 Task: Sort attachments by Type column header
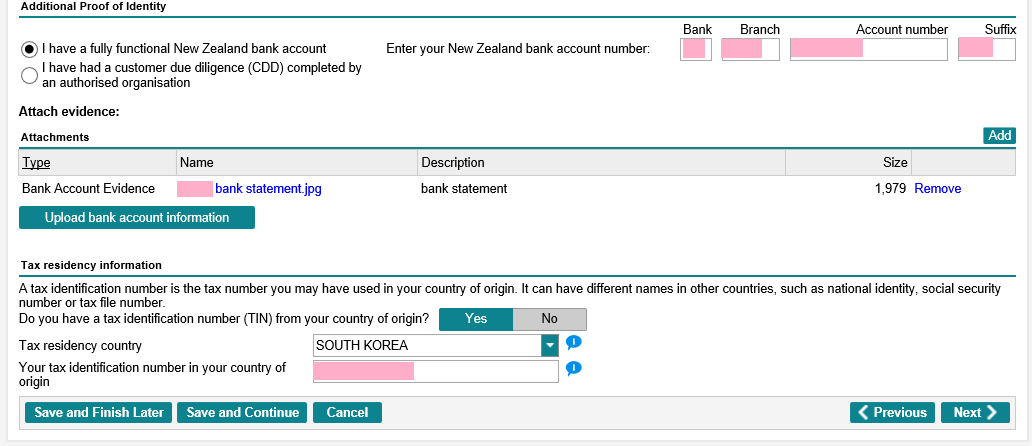coord(36,163)
